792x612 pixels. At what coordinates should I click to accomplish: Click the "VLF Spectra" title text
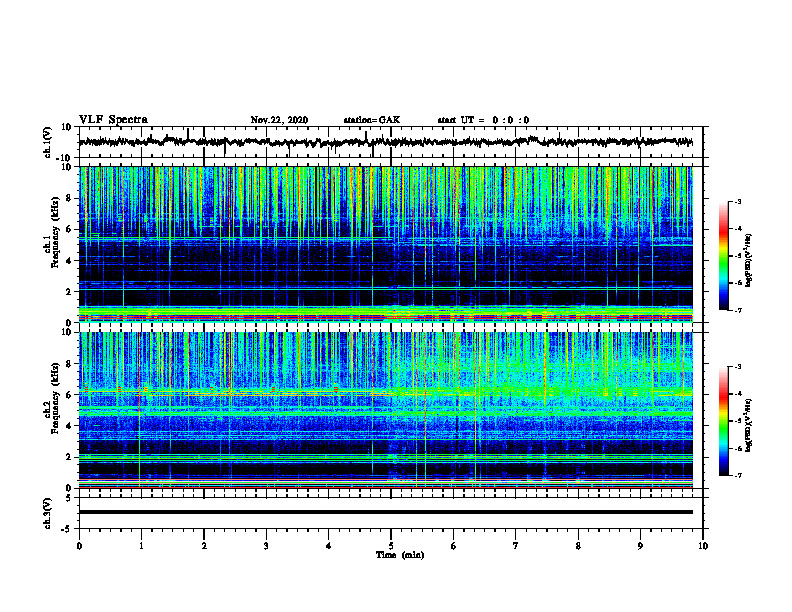[113, 120]
